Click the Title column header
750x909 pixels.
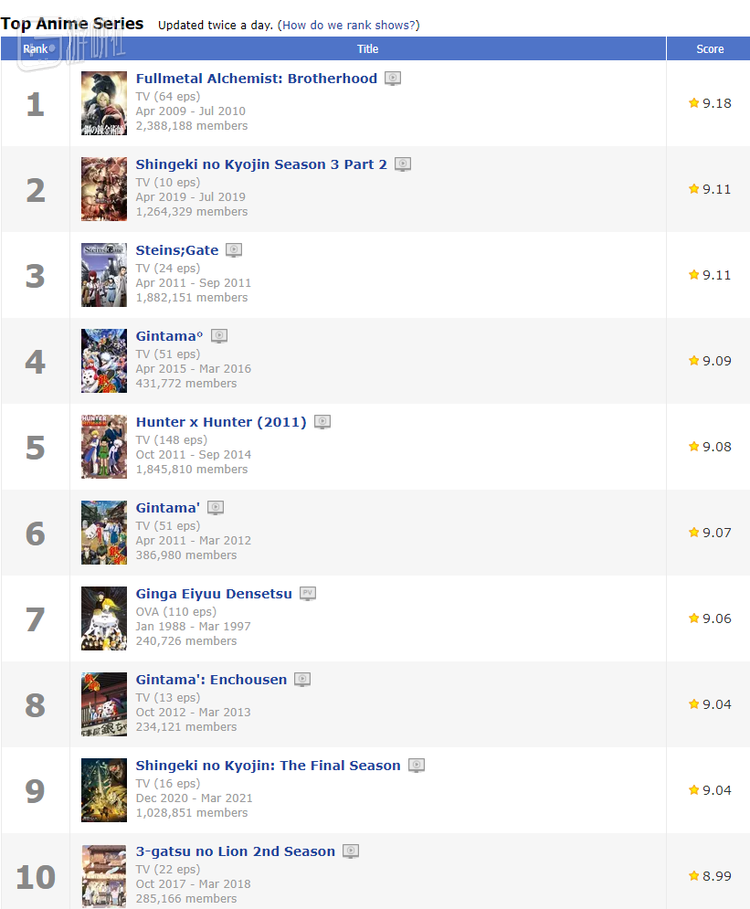coord(368,49)
